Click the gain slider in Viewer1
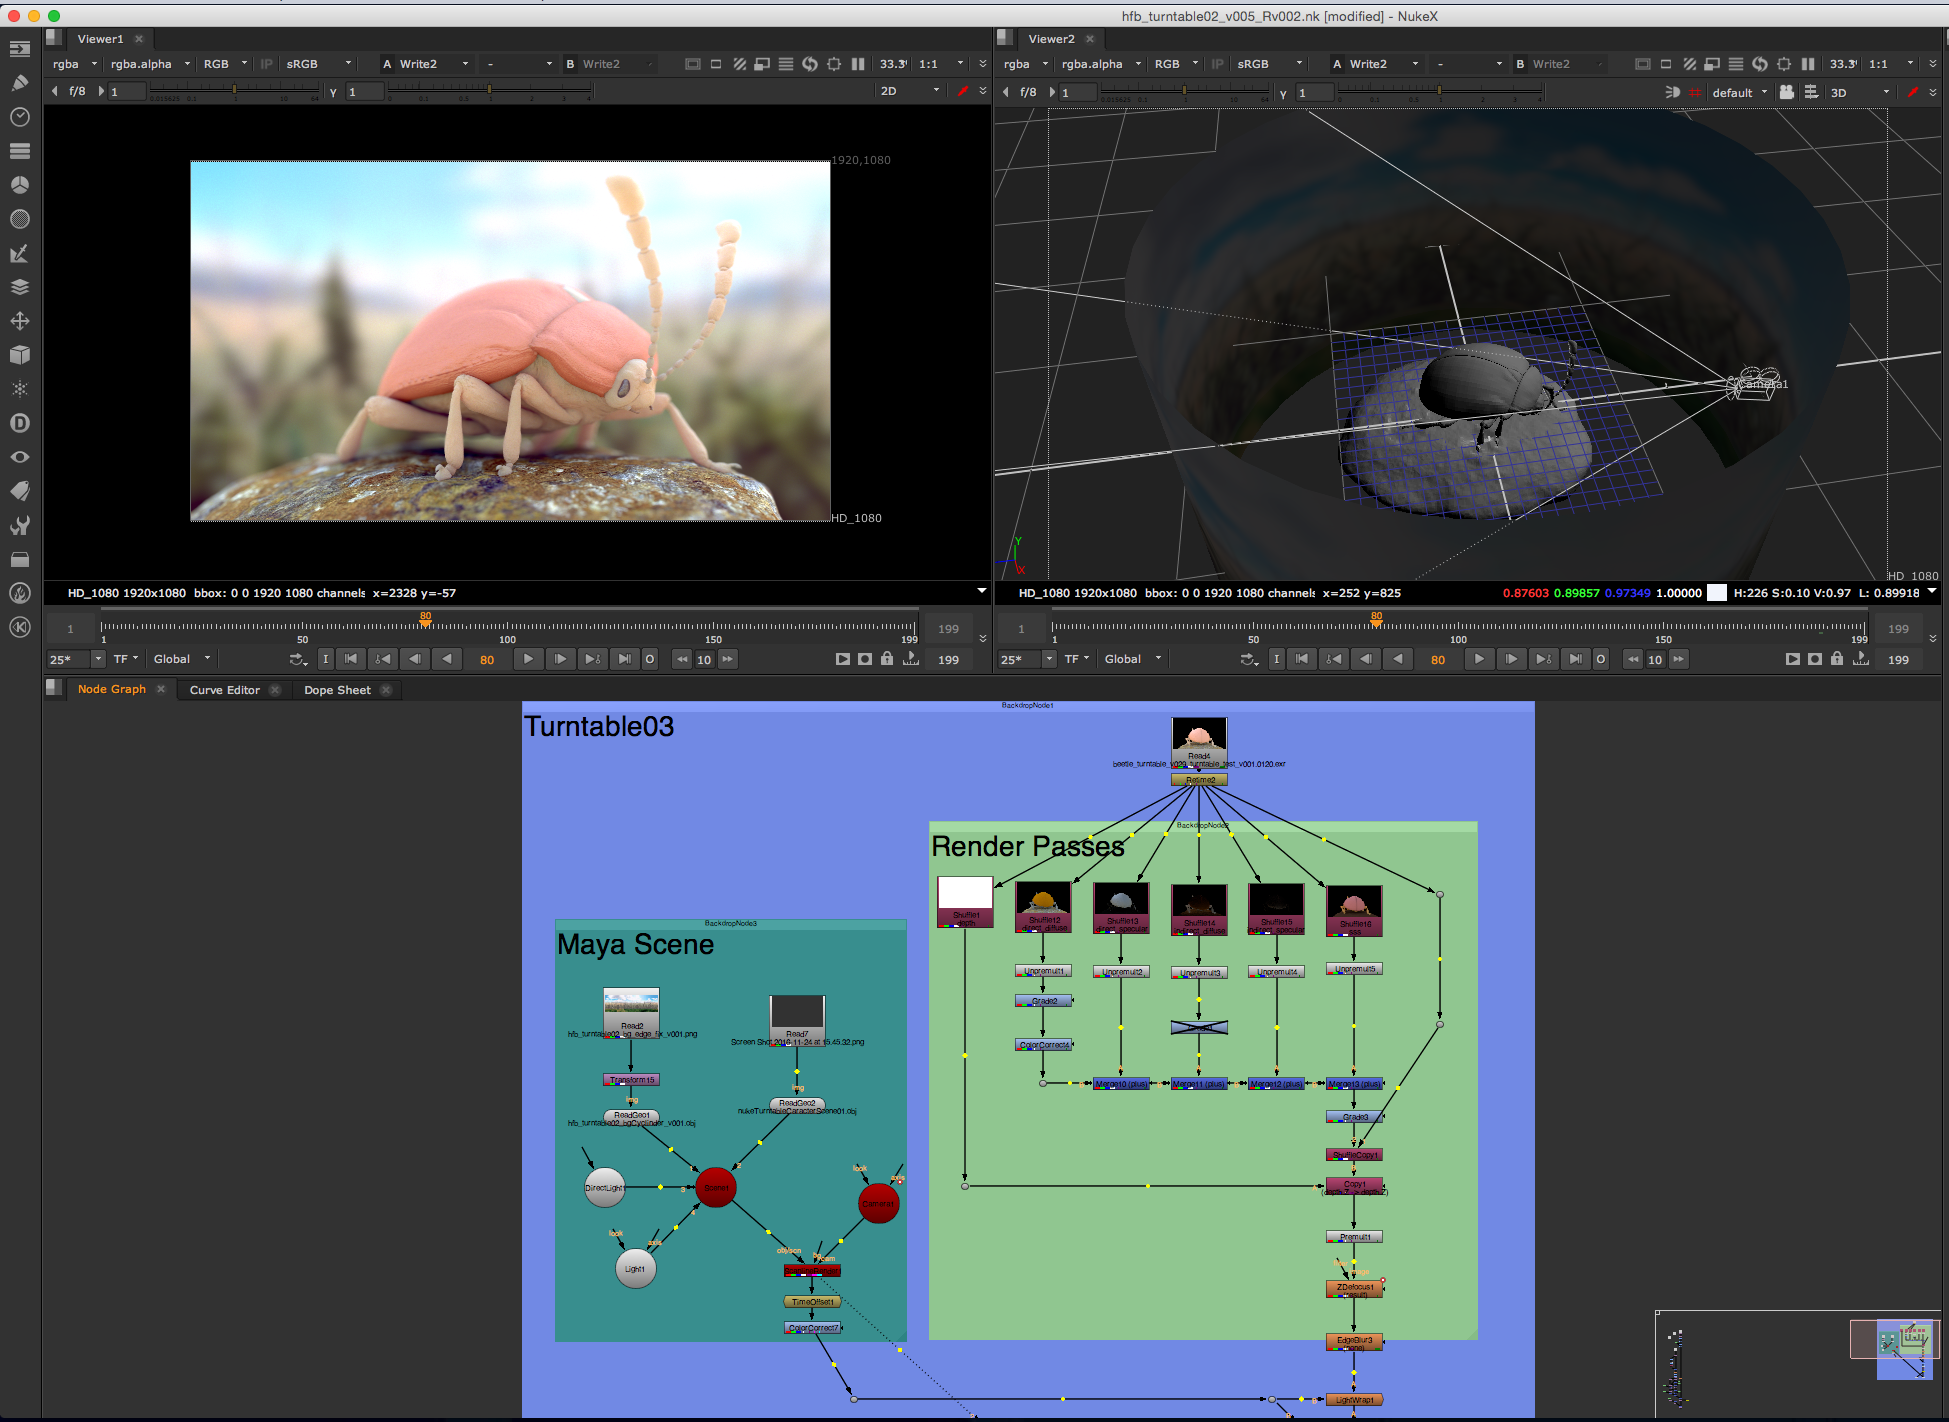The height and width of the screenshot is (1422, 1949). (x=235, y=91)
